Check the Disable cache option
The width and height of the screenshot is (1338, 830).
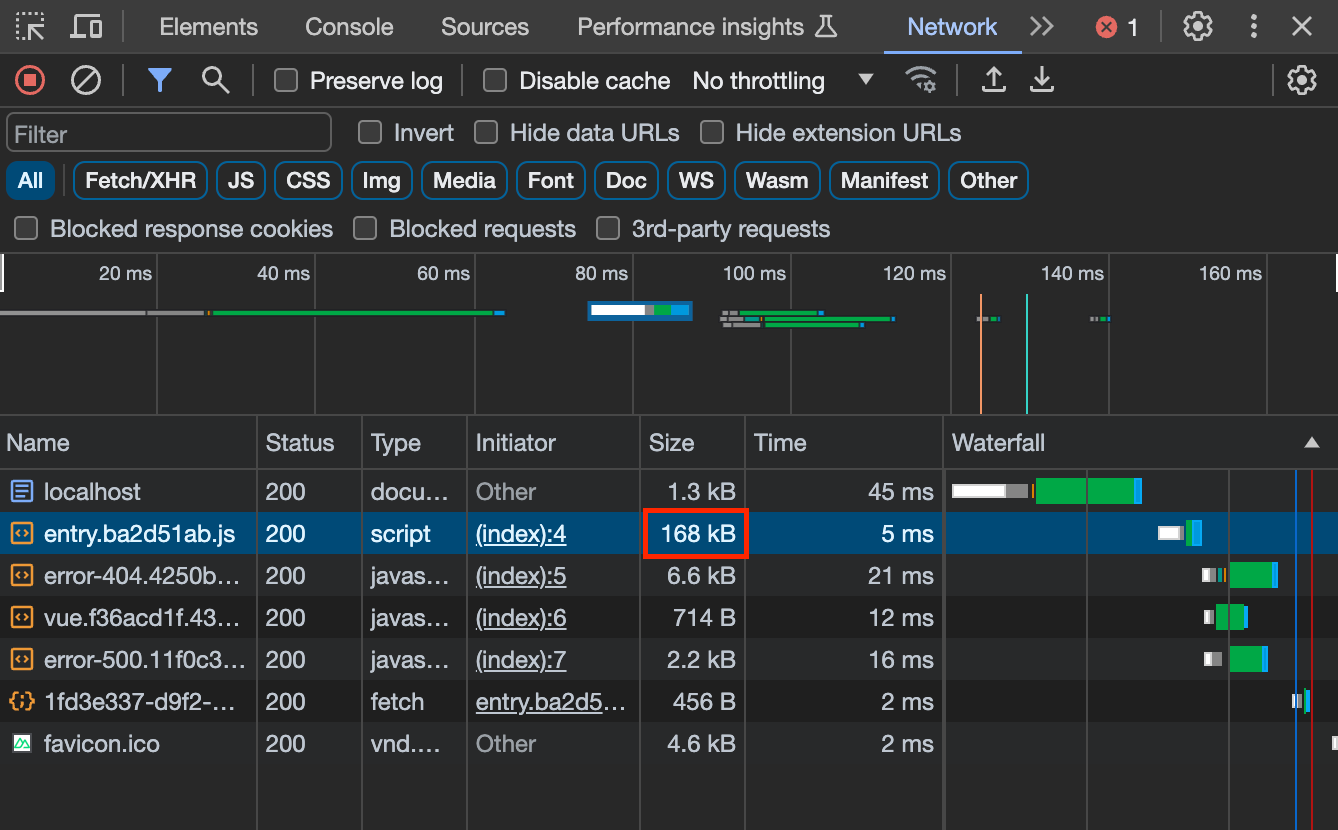pyautogui.click(x=495, y=81)
